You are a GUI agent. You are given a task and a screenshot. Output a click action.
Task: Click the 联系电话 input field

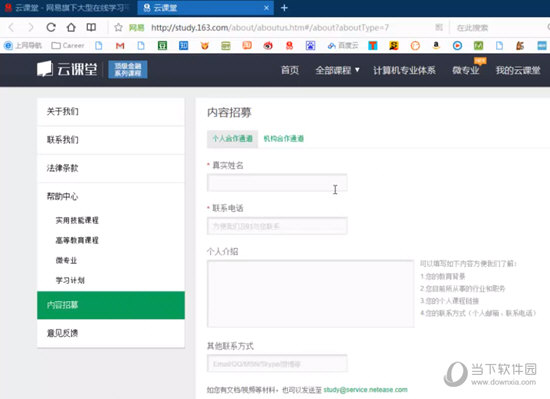[277, 226]
